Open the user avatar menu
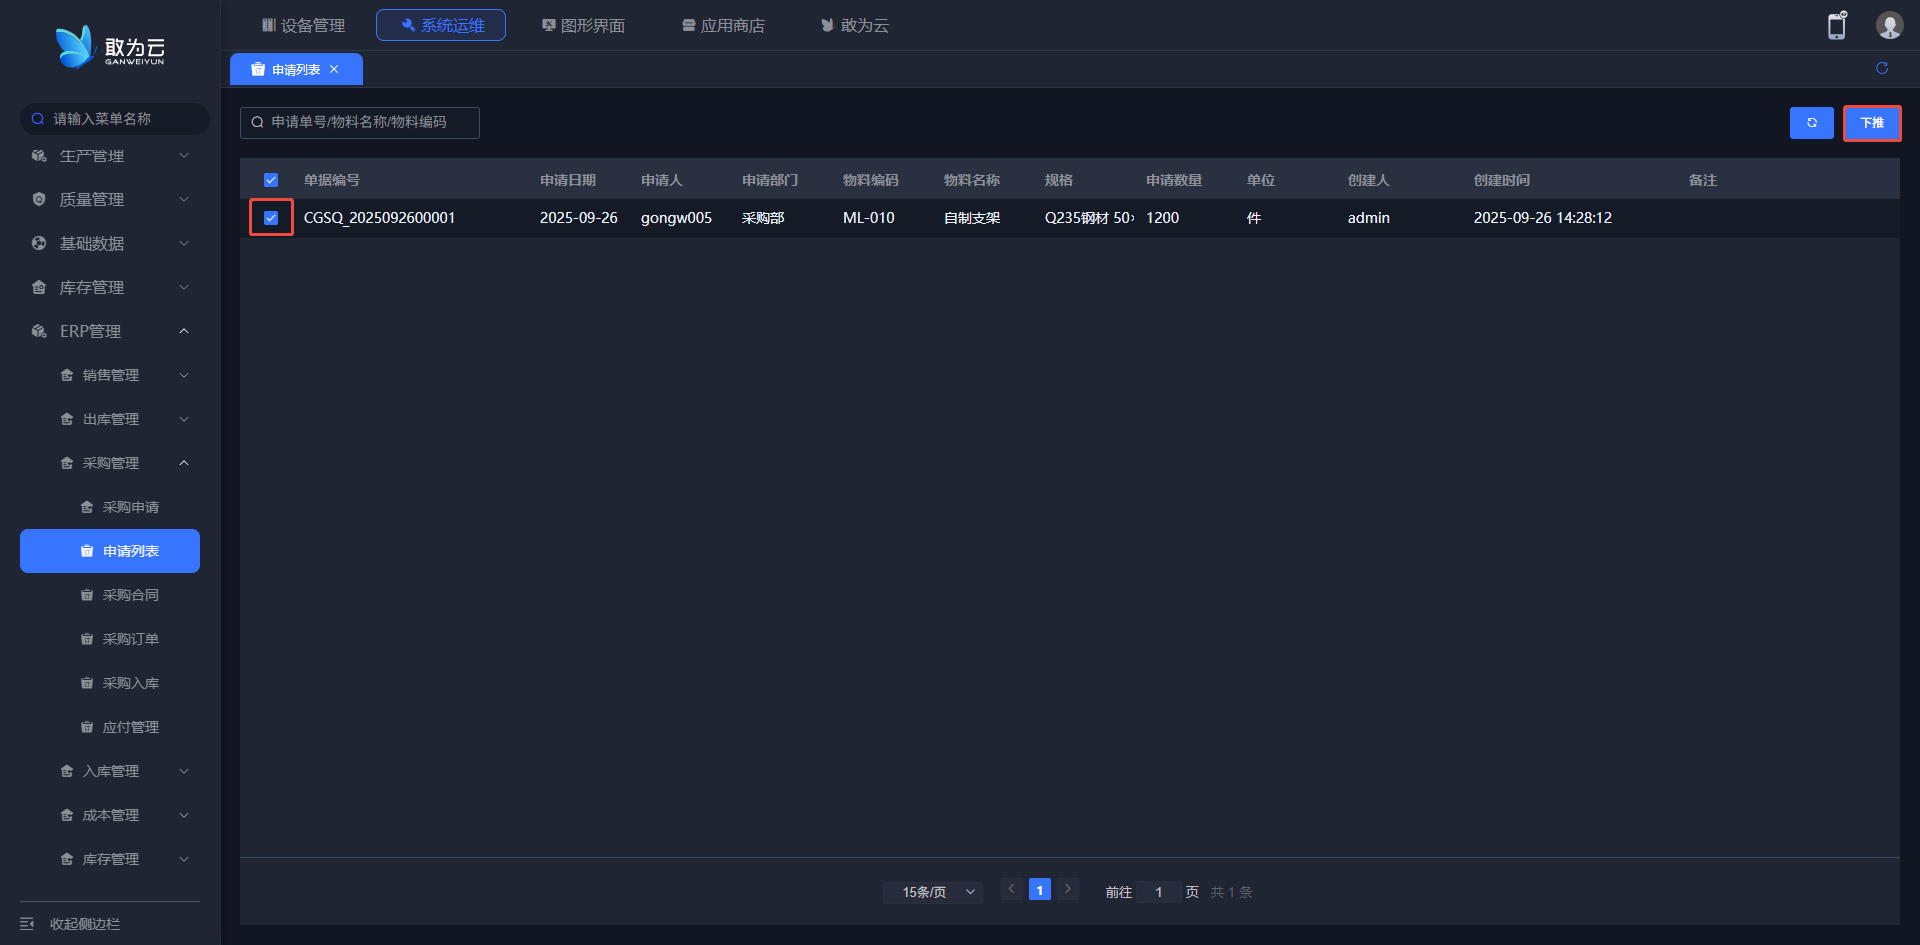The image size is (1920, 945). pos(1889,25)
